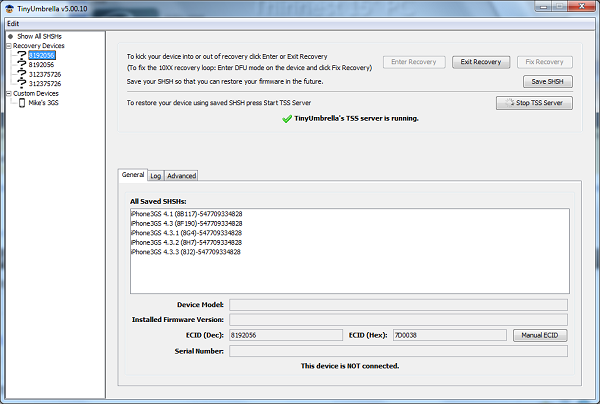The height and width of the screenshot is (404, 600).
Task: Click the 'This device is NOT connected.' text
Action: coord(350,366)
